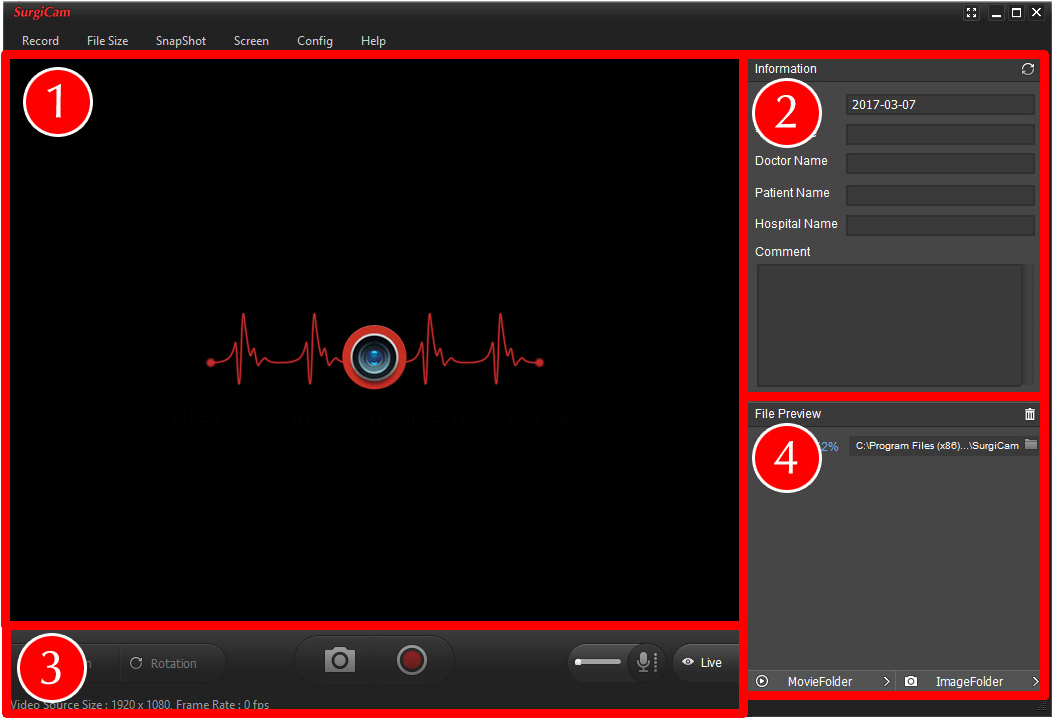
Task: Click the microphone icon
Action: (644, 662)
